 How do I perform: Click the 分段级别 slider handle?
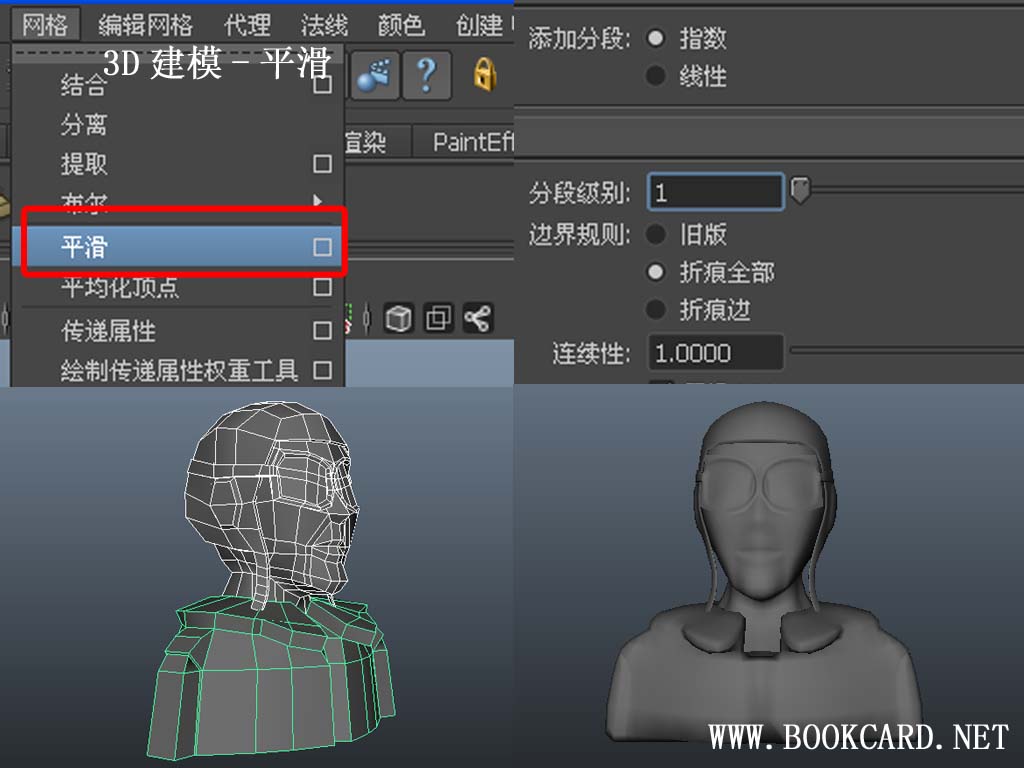click(800, 190)
